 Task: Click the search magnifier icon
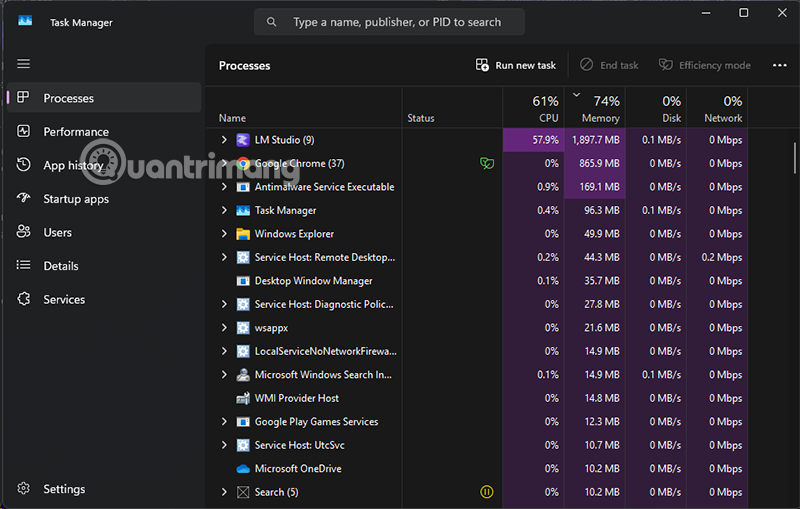[x=271, y=22]
